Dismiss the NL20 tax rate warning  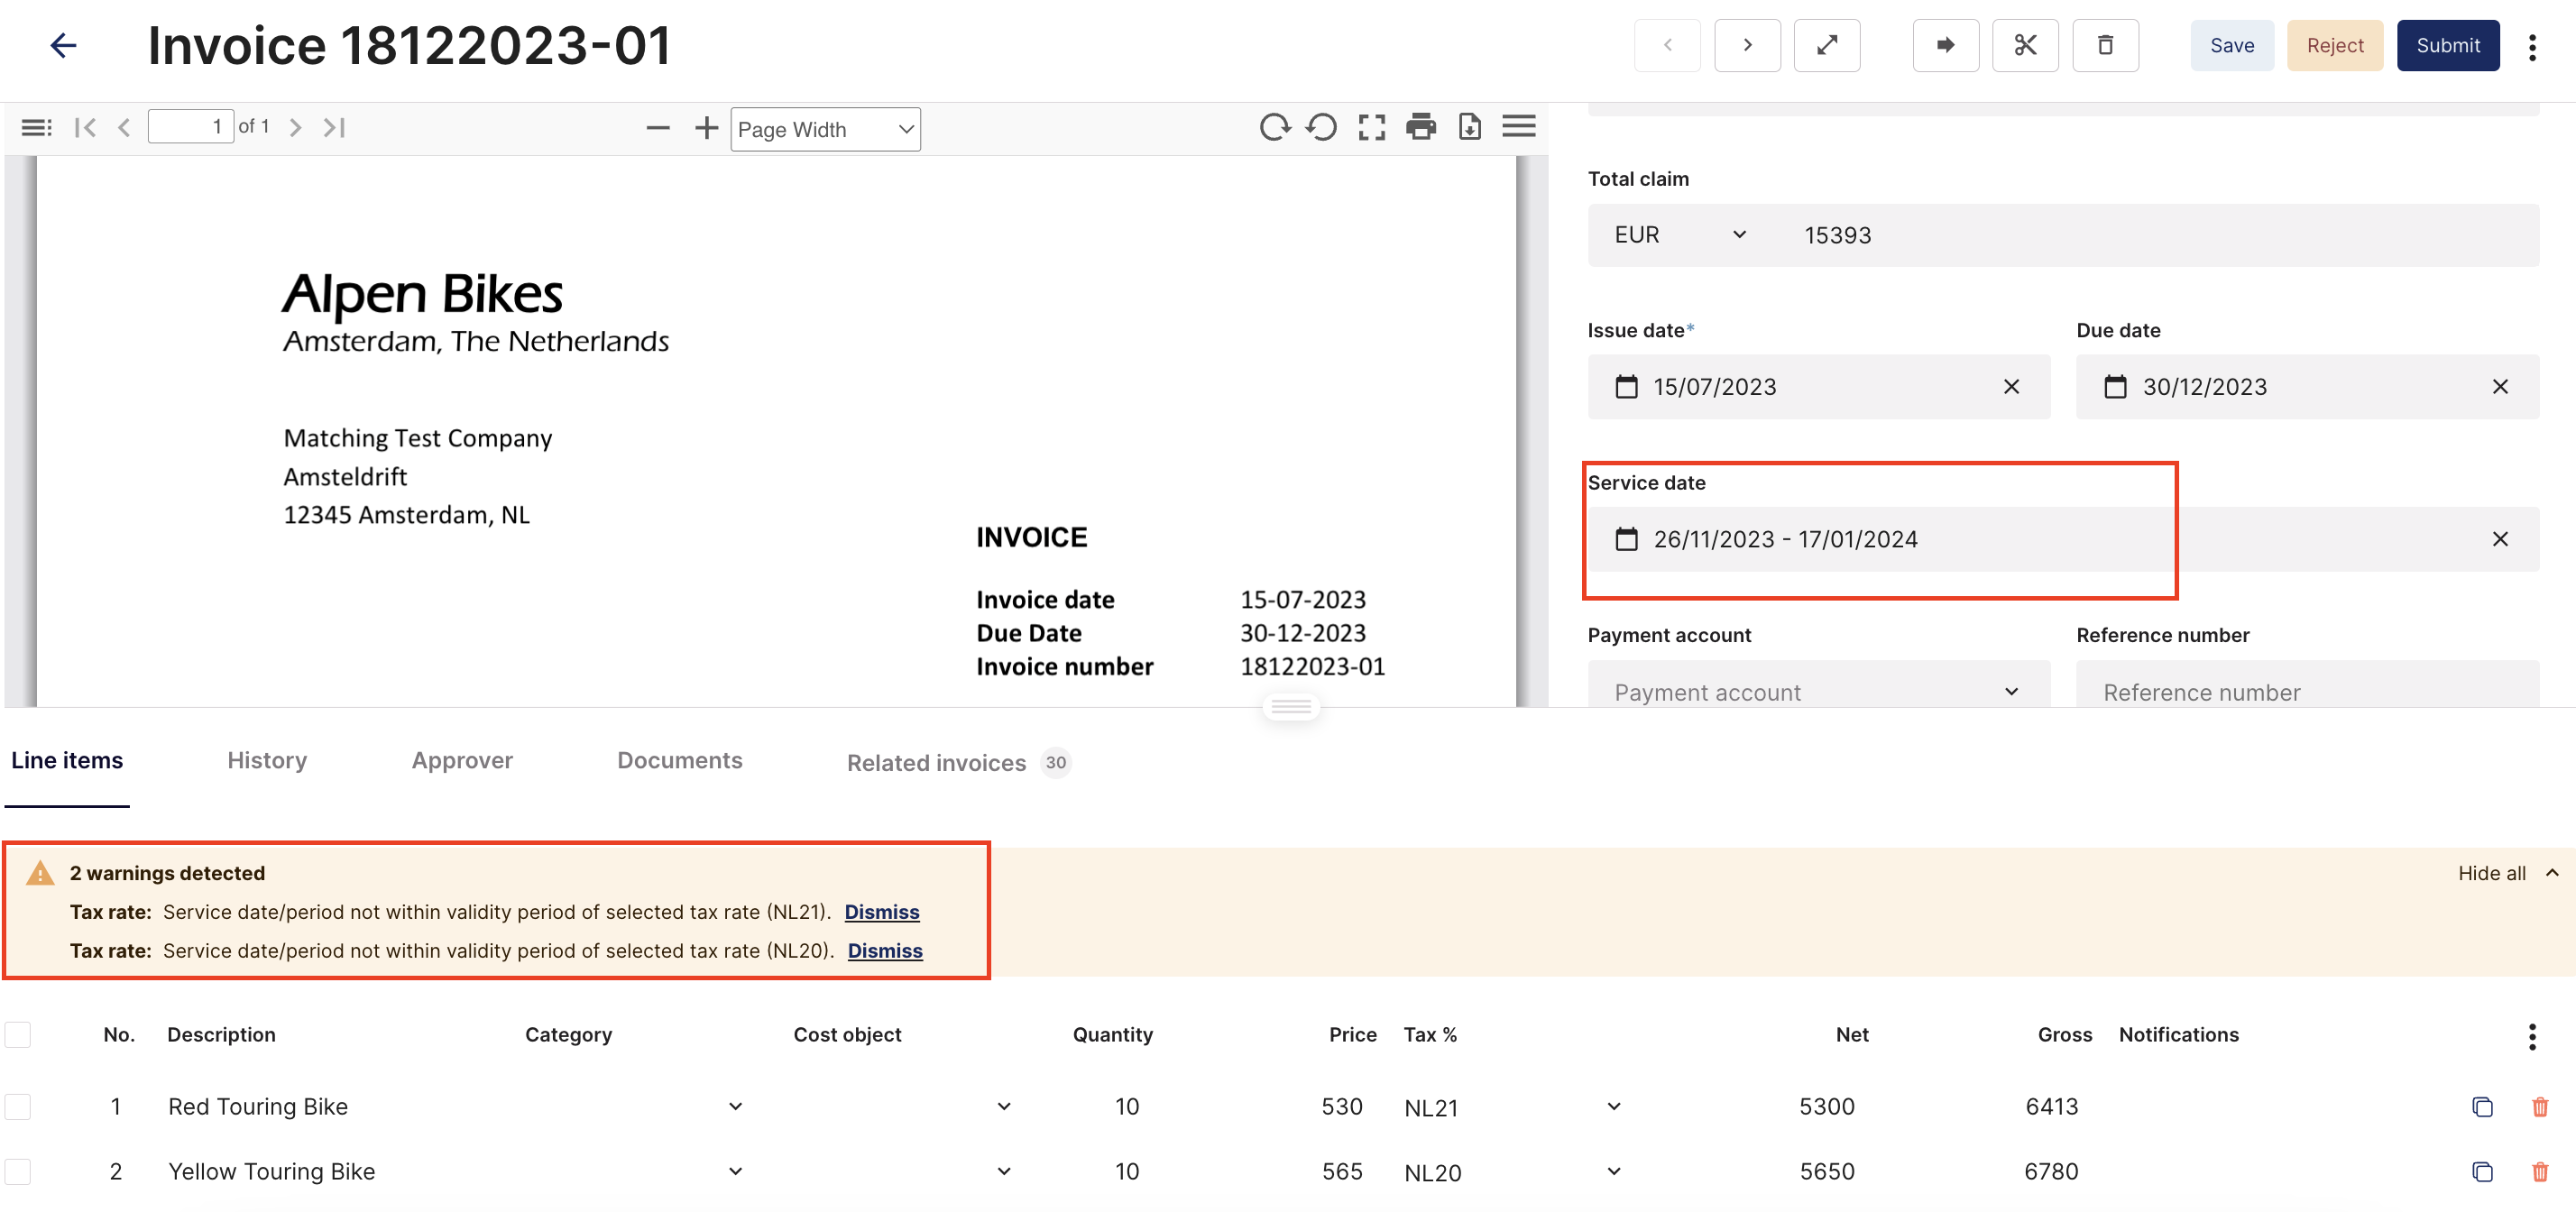(x=884, y=951)
